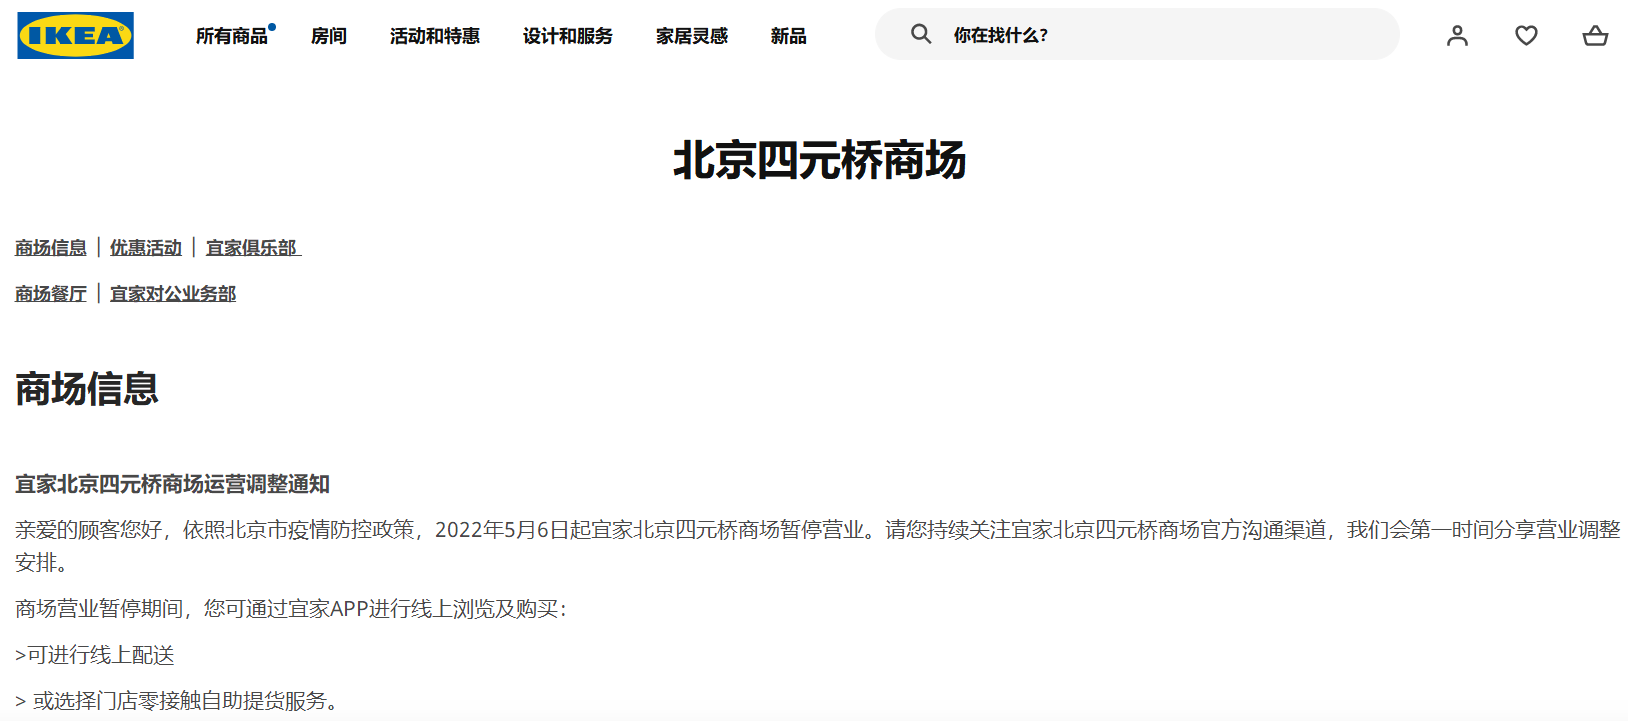
Task: Click the IKEA logo
Action: click(x=75, y=36)
